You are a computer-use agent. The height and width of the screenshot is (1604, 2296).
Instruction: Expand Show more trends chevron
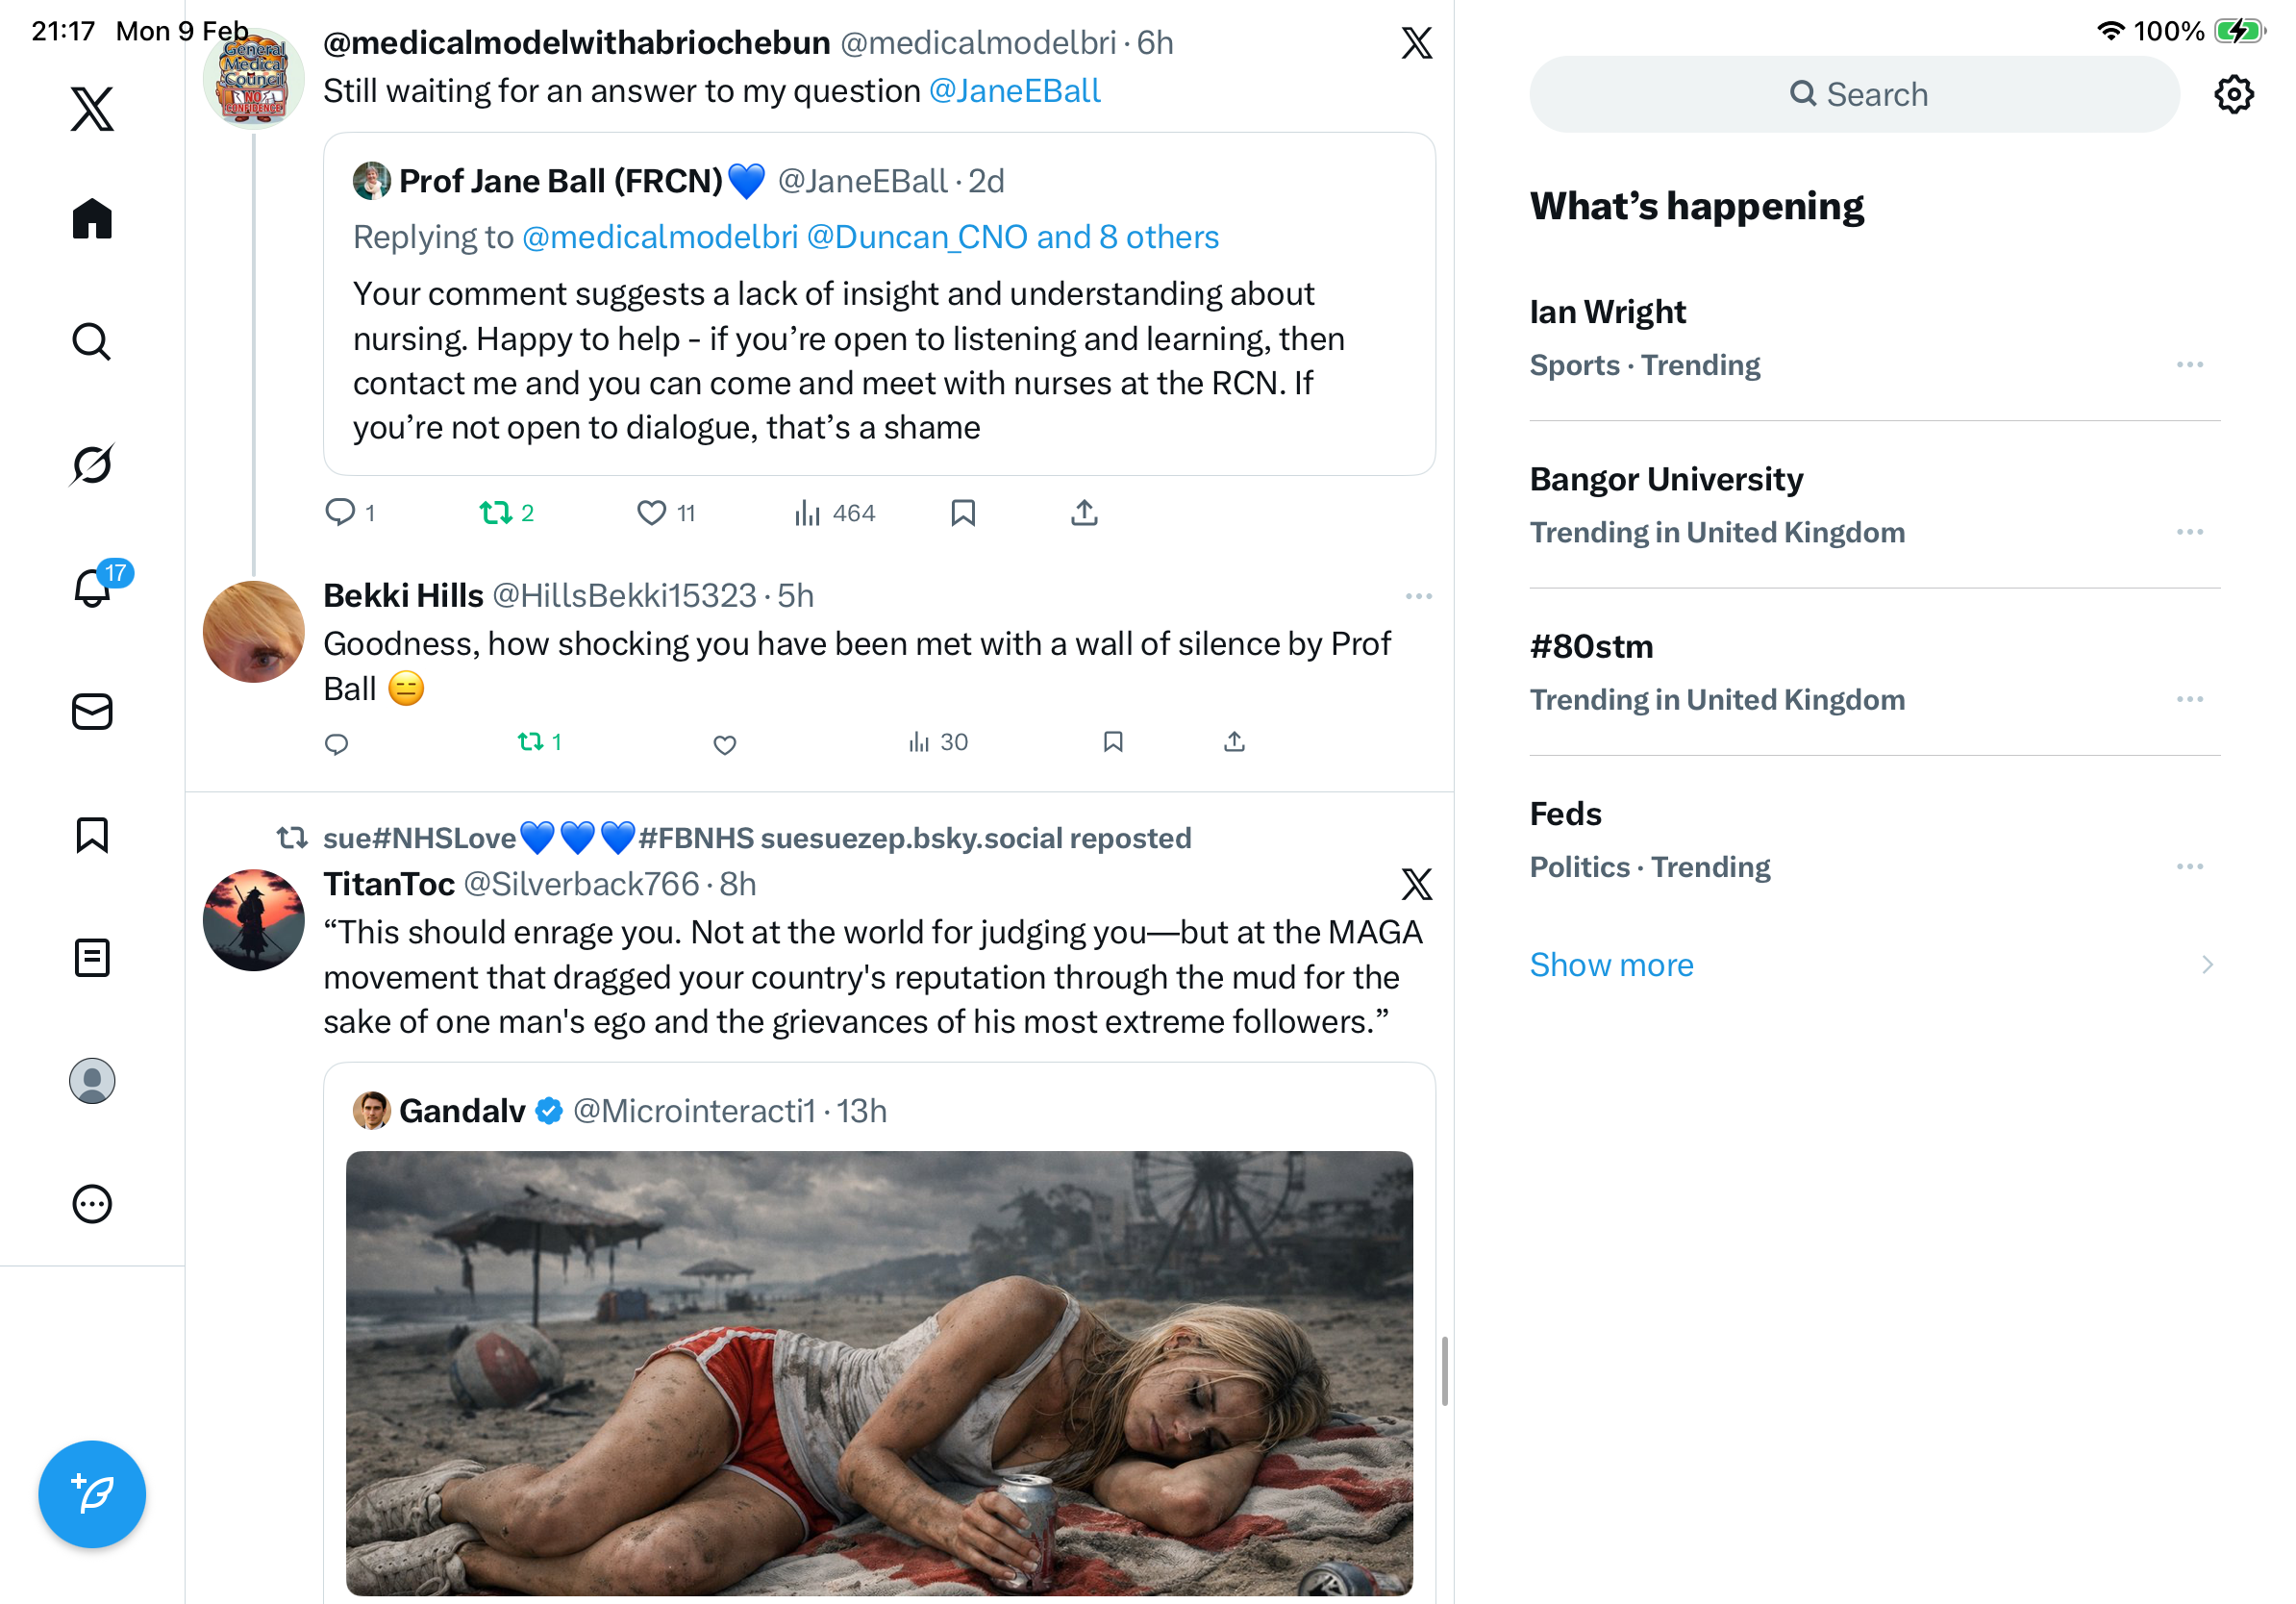(2206, 964)
